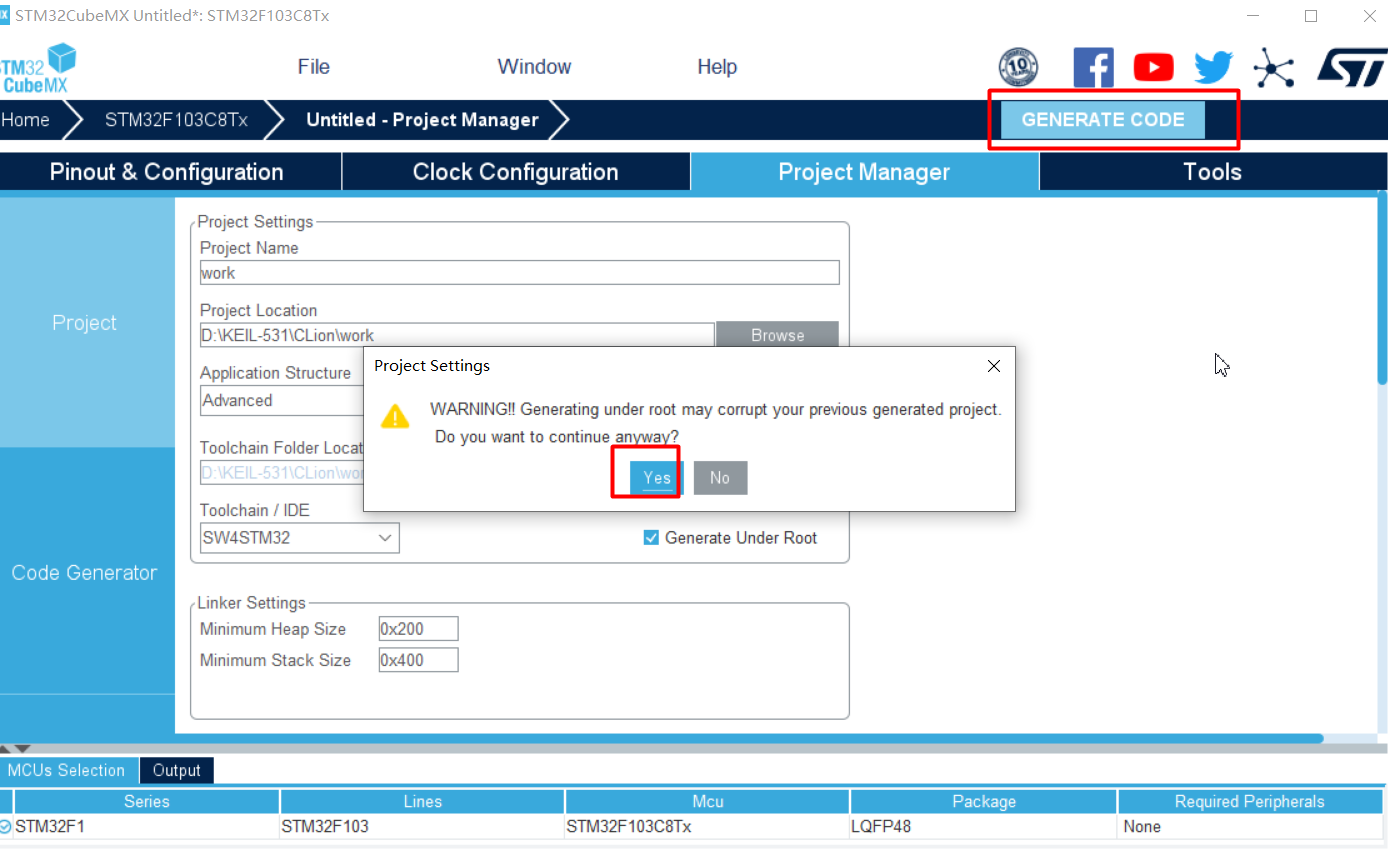Open the Toolchain / IDE dropdown

[x=300, y=538]
